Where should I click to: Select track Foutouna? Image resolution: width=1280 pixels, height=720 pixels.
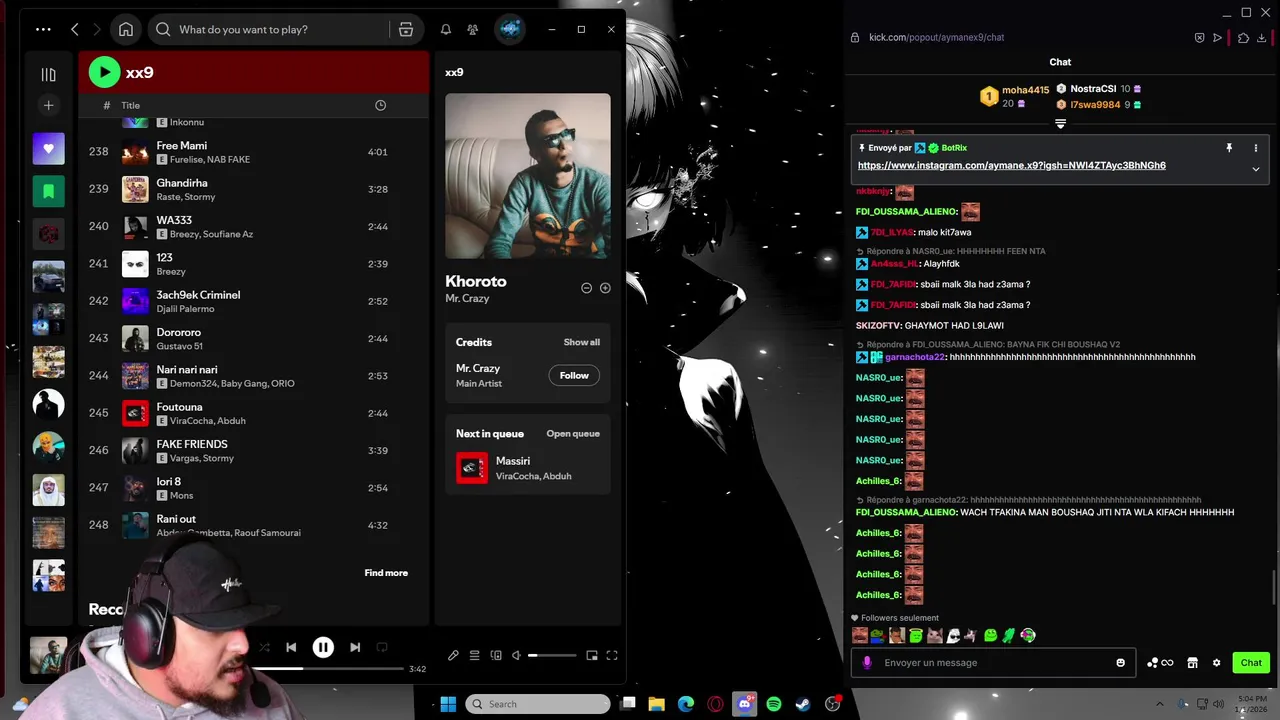(x=254, y=413)
